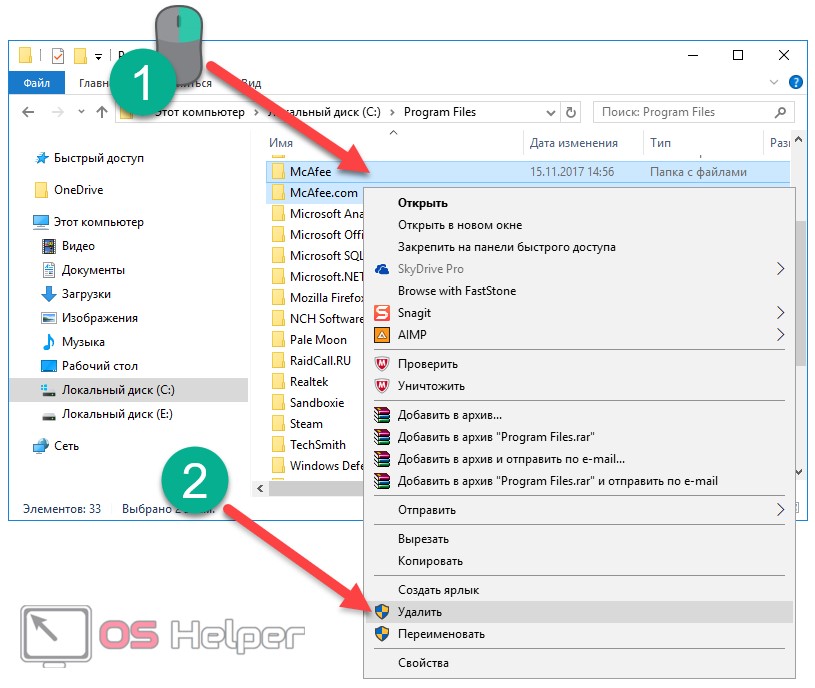Select Локальный диск (E:) in navigation pane
The height and width of the screenshot is (688, 815).
pyautogui.click(x=117, y=414)
